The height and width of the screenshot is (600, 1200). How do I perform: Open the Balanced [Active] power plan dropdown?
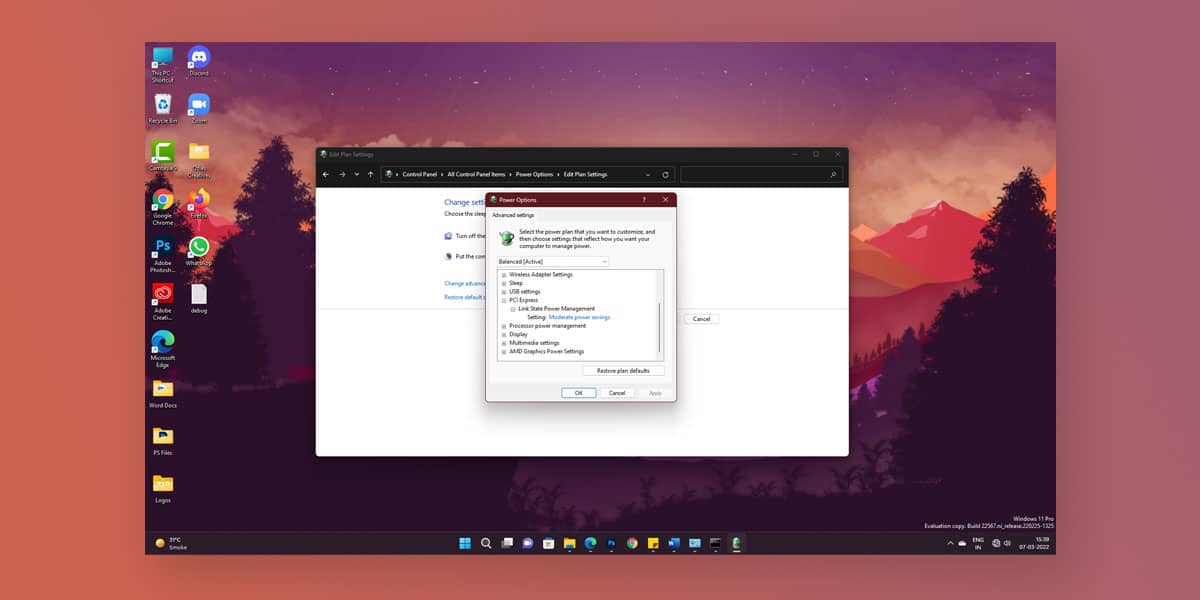[553, 261]
